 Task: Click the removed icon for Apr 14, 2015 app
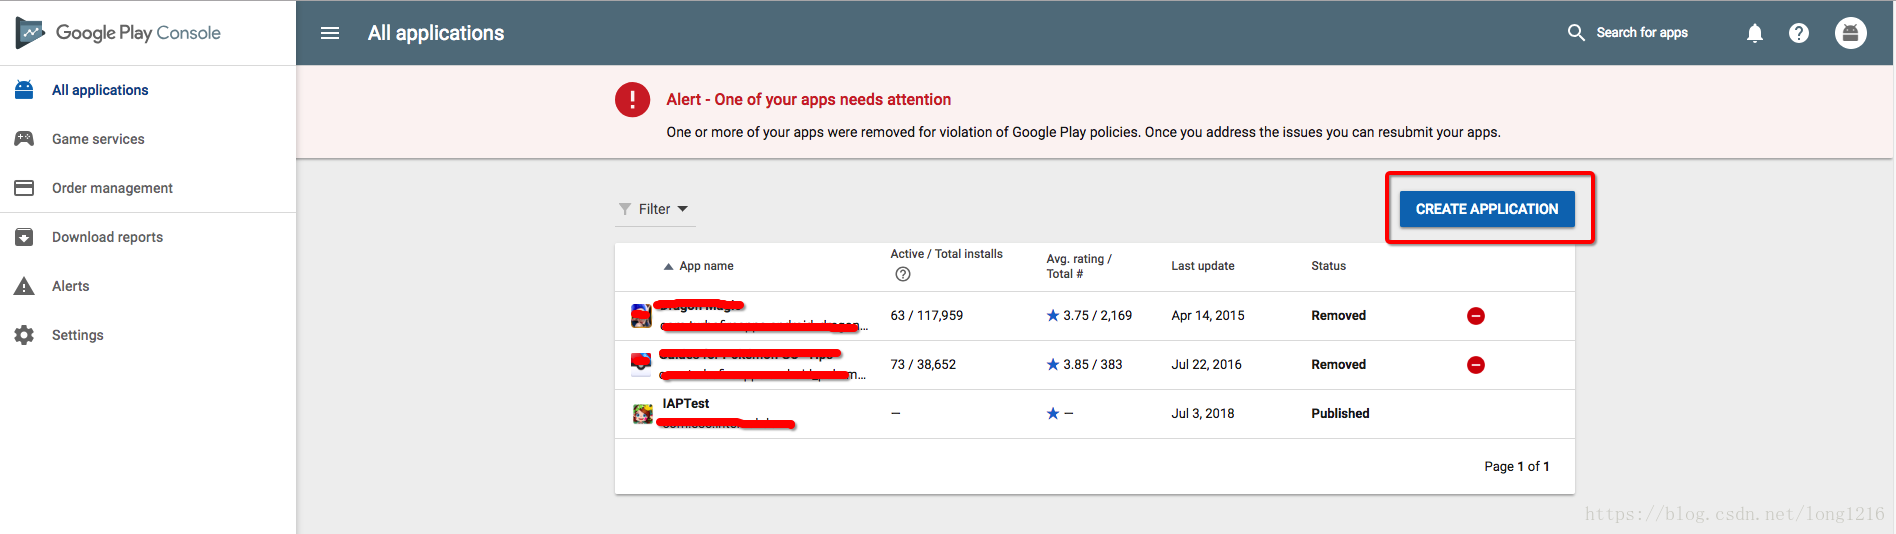pyautogui.click(x=1476, y=316)
